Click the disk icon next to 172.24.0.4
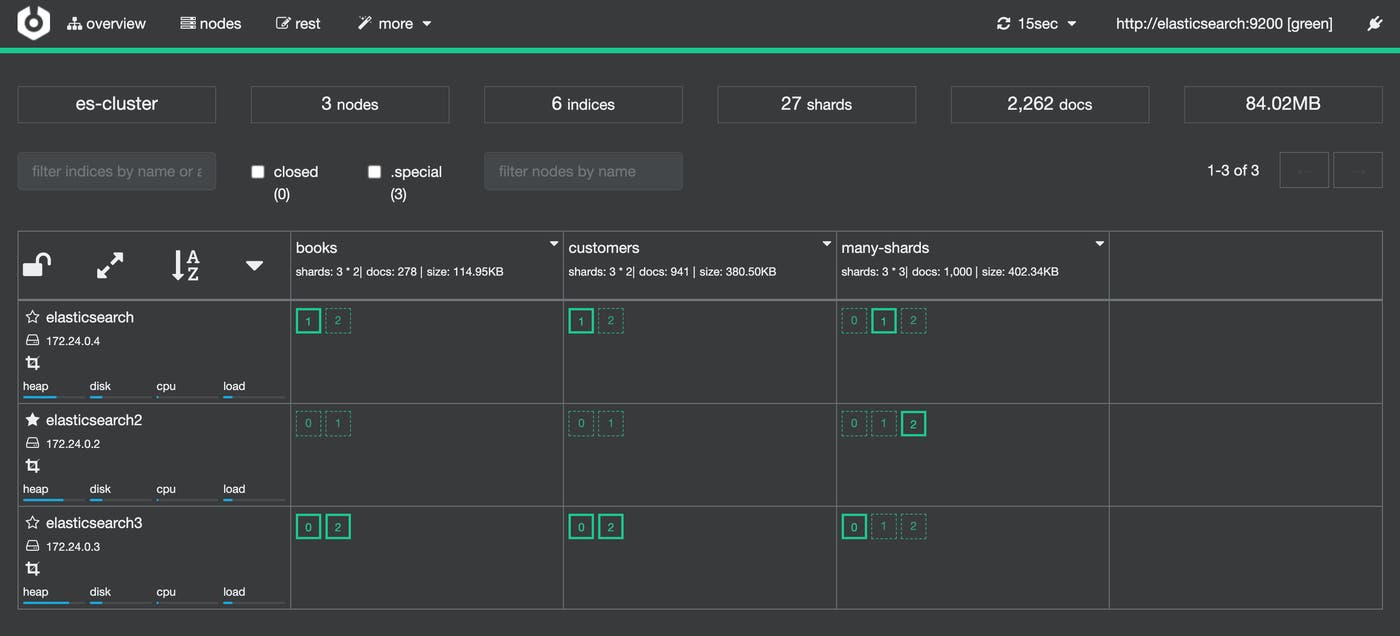 pos(32,341)
